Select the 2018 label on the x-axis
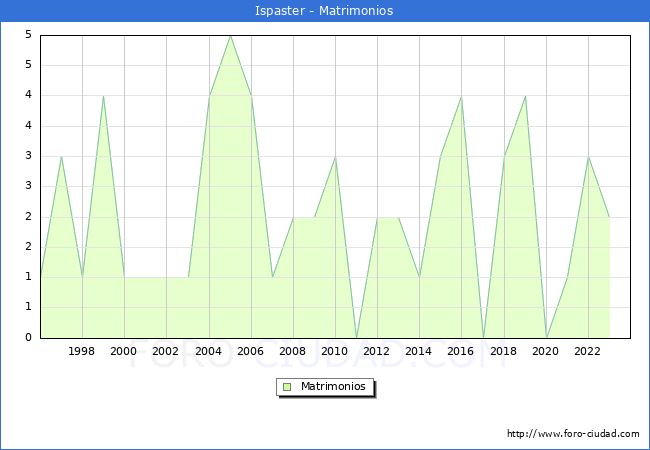The image size is (650, 450). pyautogui.click(x=504, y=351)
